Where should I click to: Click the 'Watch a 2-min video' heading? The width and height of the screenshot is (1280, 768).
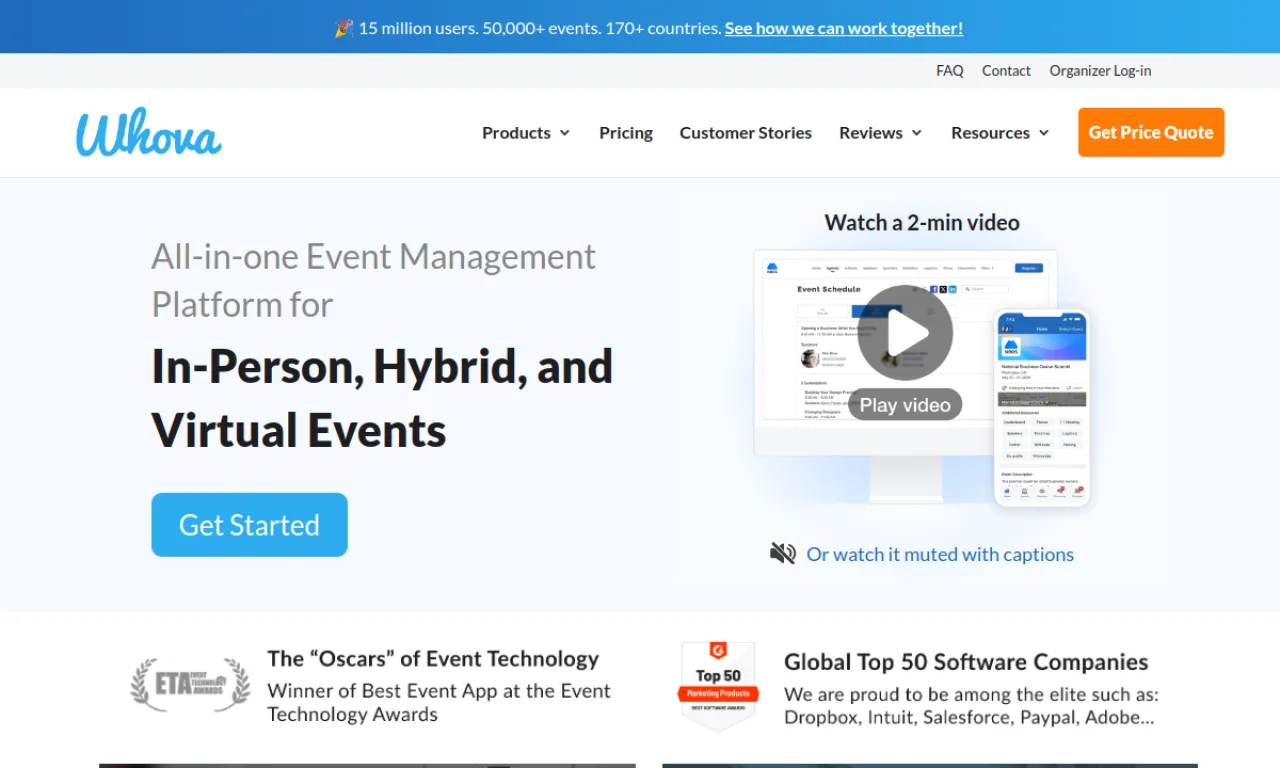coord(922,223)
